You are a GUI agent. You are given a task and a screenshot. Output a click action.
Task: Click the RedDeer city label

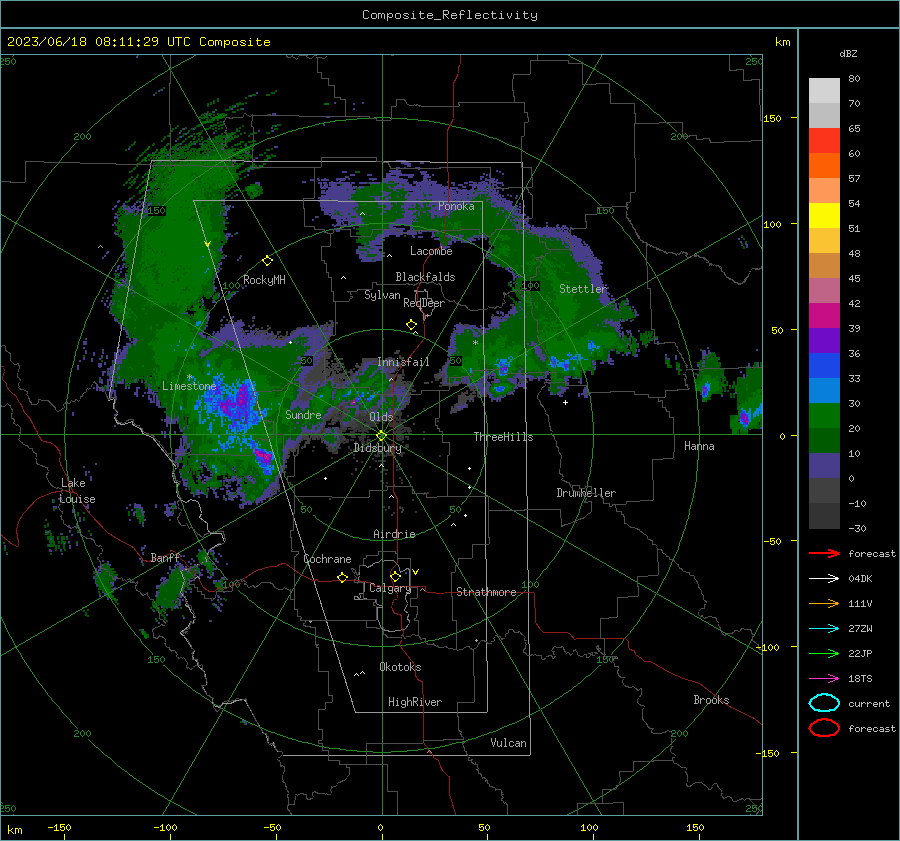click(x=424, y=303)
